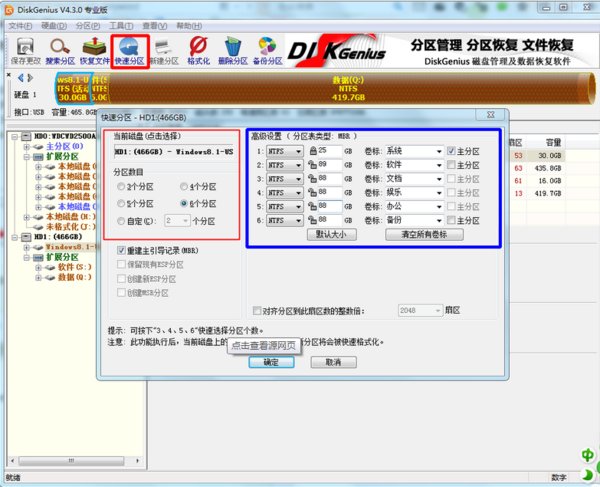
Task: Open file system dropdown for partition 1
Action: [285, 151]
